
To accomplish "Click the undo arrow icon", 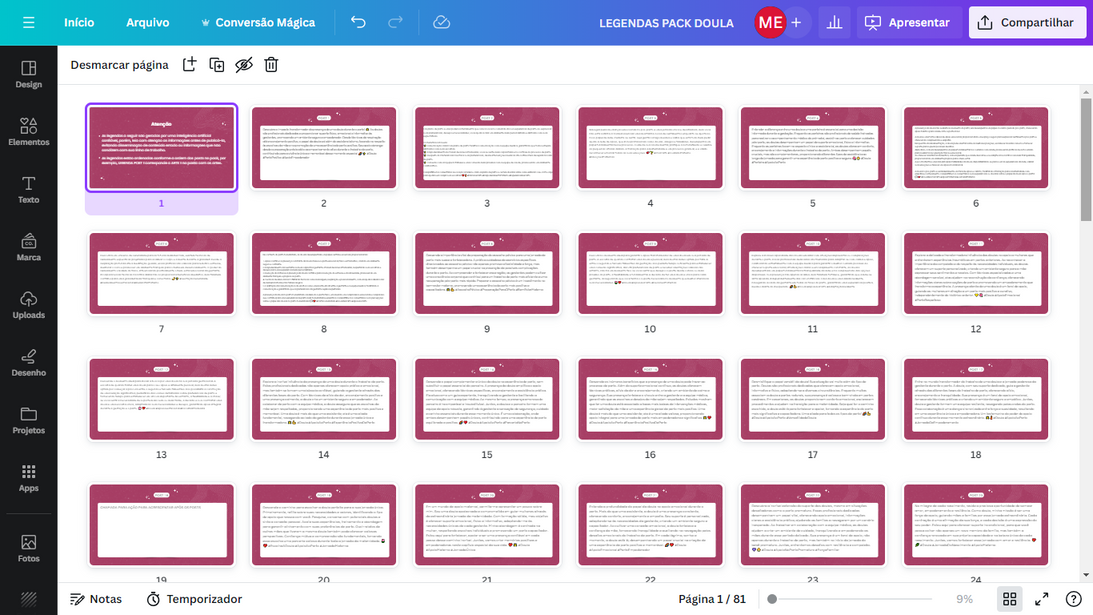I will [x=358, y=22].
